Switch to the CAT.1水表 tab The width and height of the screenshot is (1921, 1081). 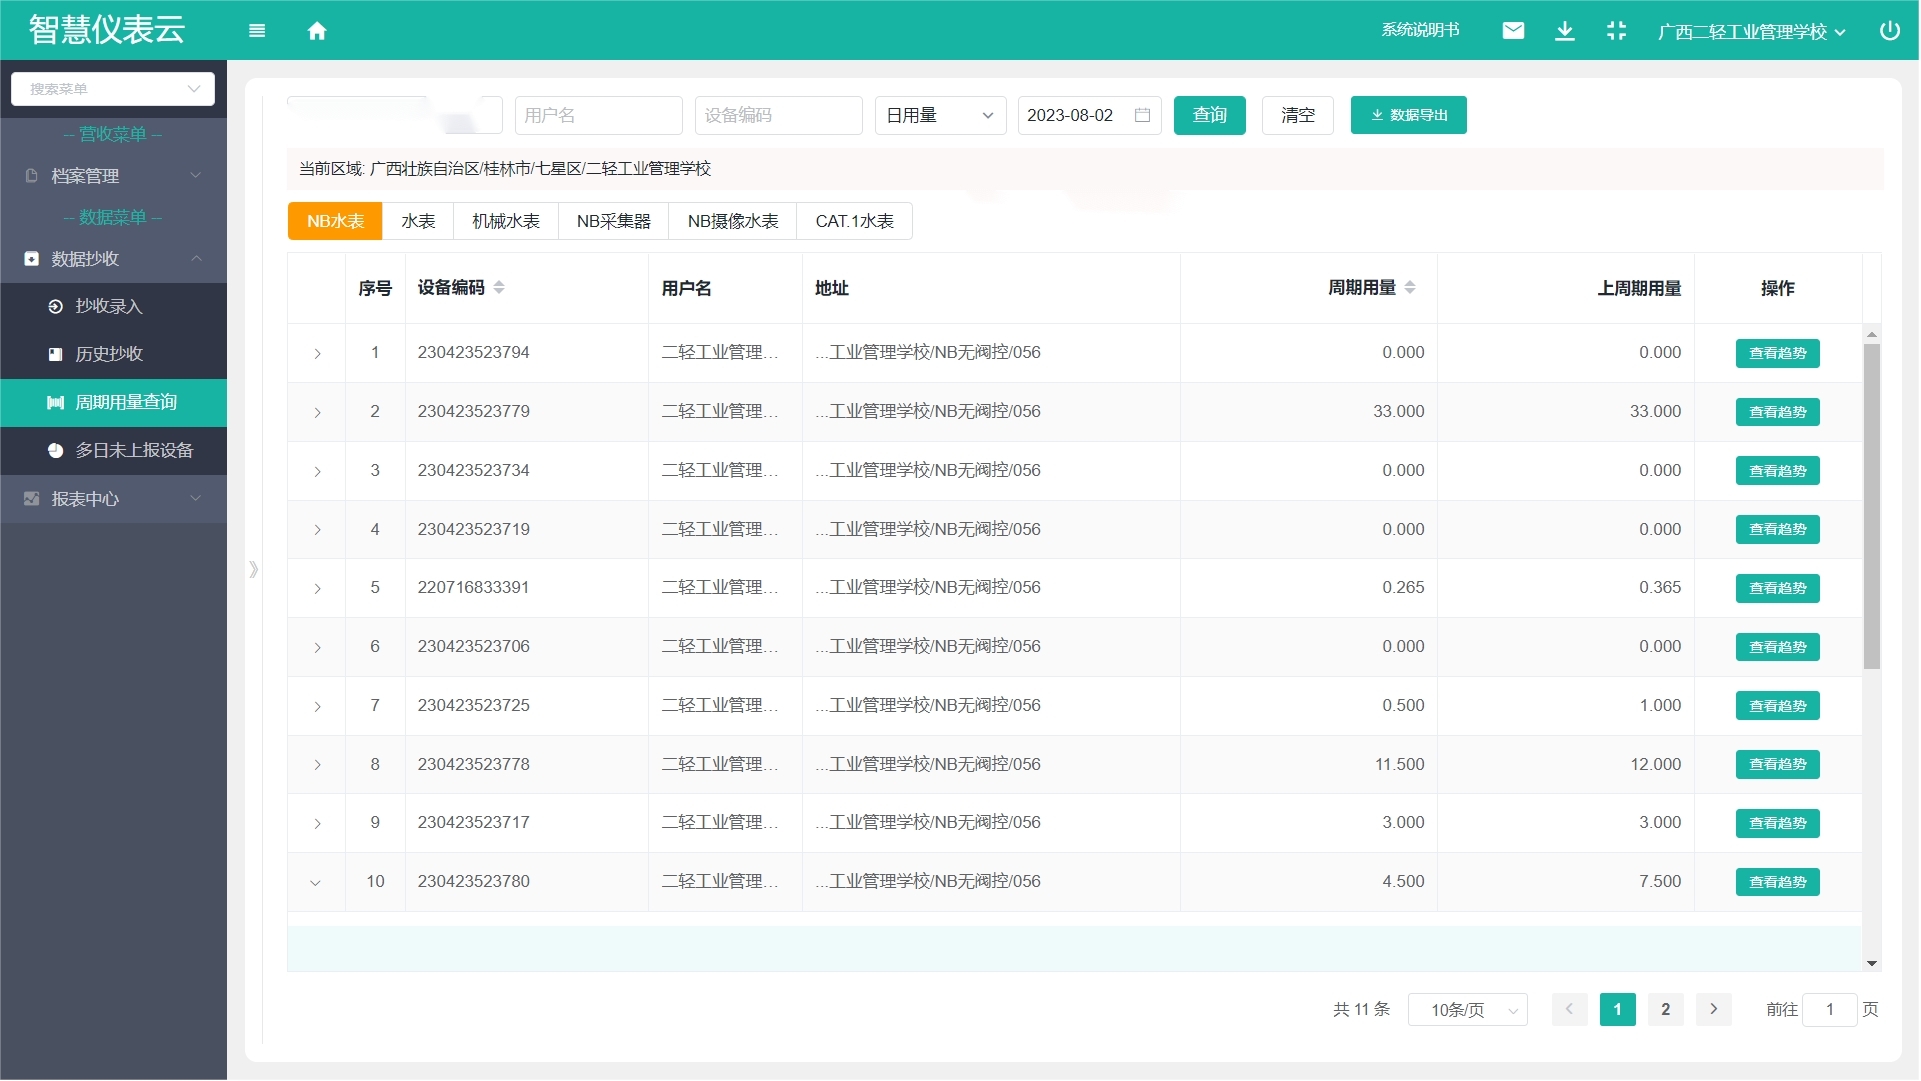[x=855, y=221]
